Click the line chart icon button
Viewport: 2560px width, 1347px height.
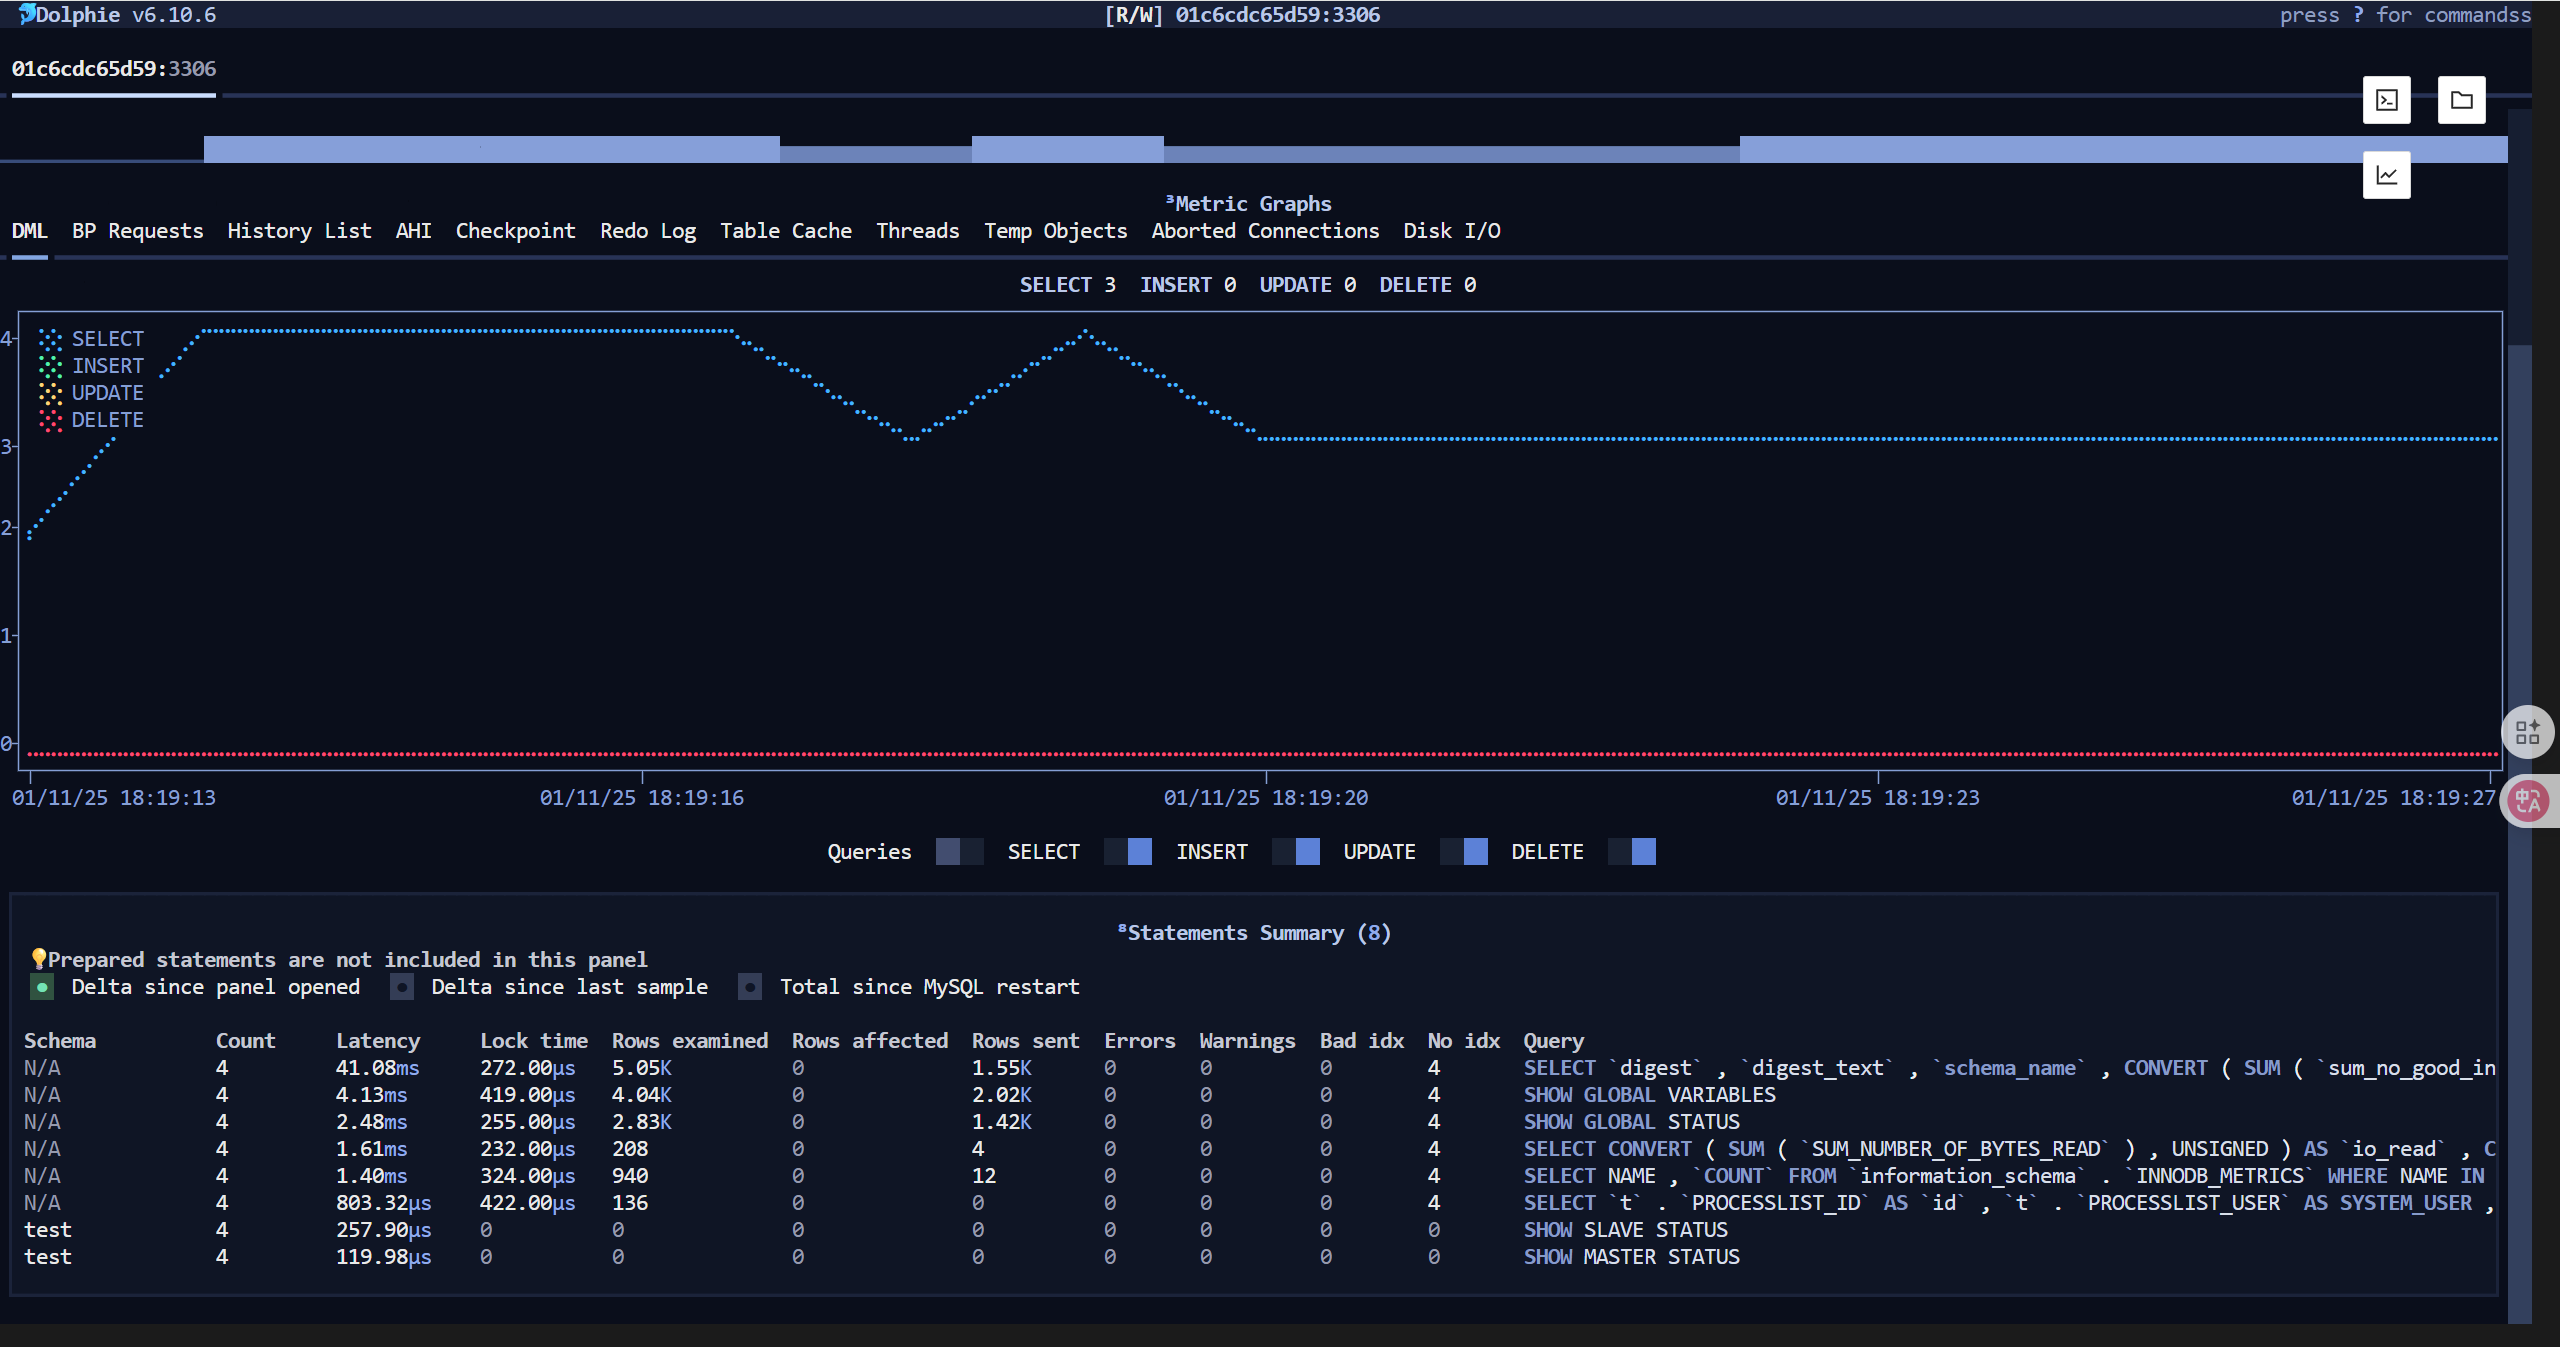tap(2386, 175)
